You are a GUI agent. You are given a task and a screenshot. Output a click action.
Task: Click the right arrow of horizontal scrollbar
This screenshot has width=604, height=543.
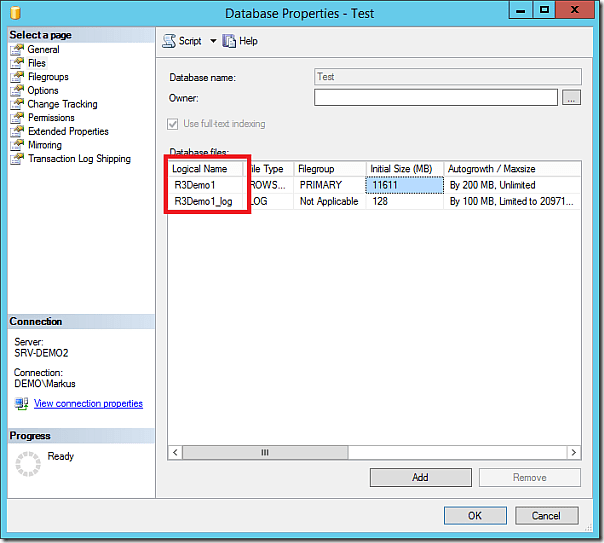574,452
